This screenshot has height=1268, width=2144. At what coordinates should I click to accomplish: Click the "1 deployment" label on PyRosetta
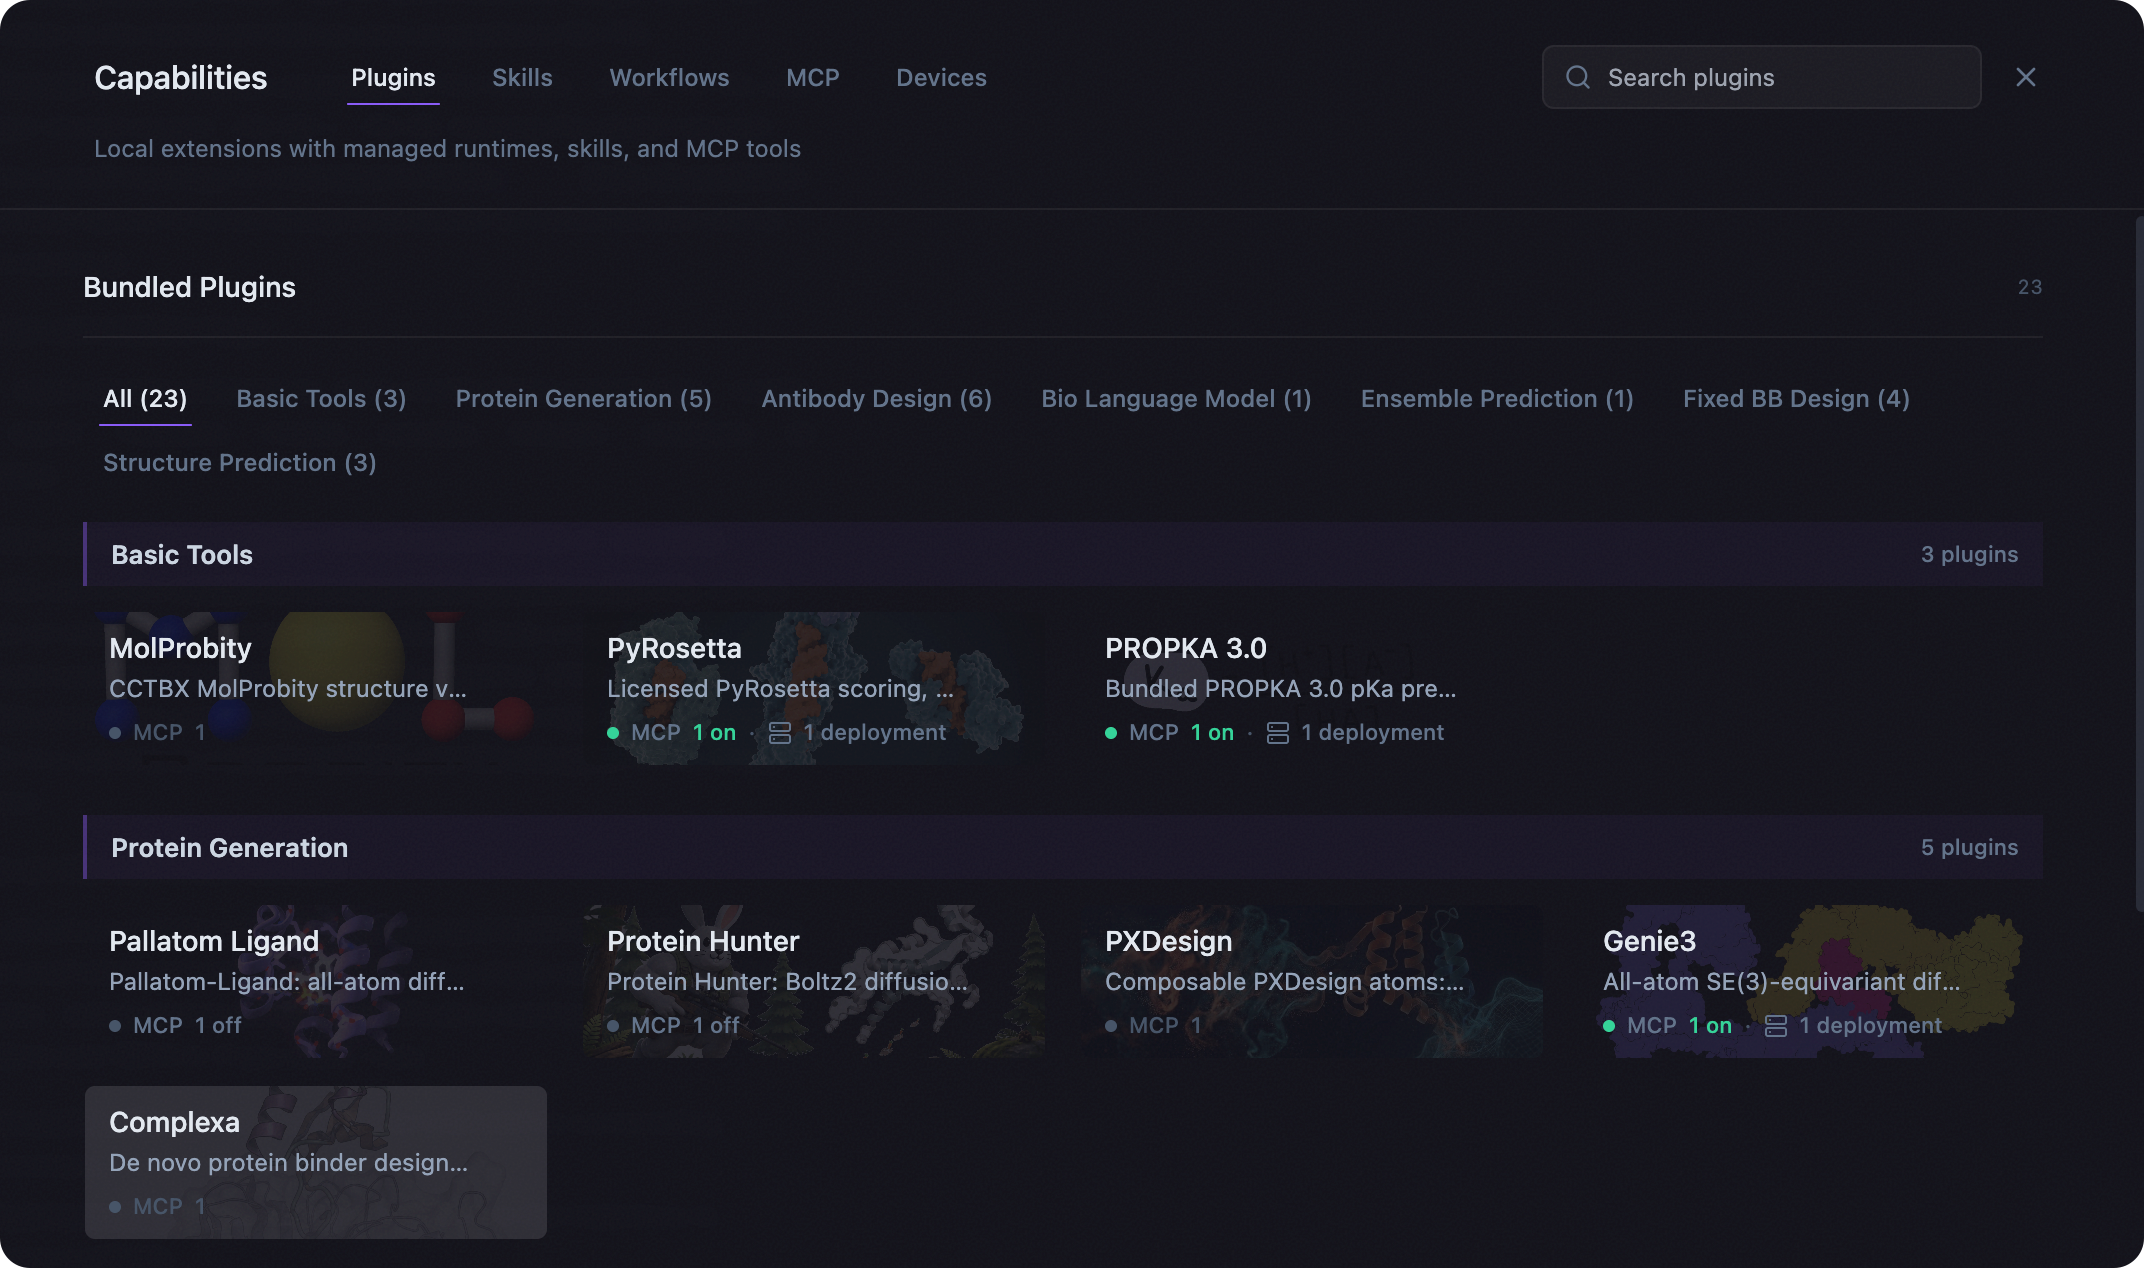874,733
